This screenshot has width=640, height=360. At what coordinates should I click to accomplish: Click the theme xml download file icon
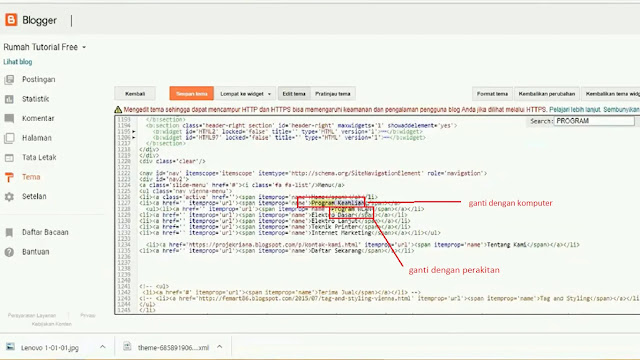127,347
